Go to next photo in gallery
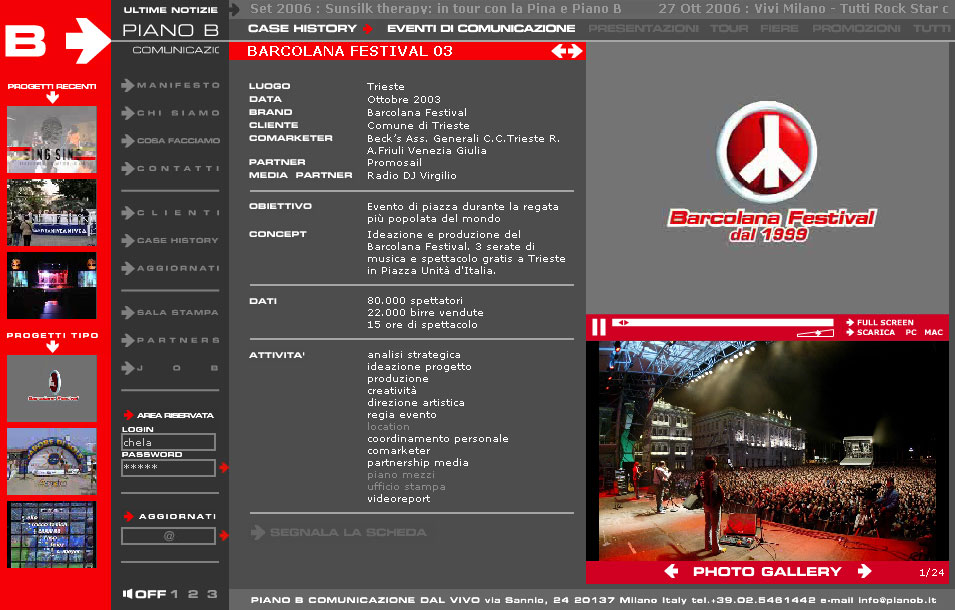Image resolution: width=955 pixels, height=610 pixels. (864, 572)
